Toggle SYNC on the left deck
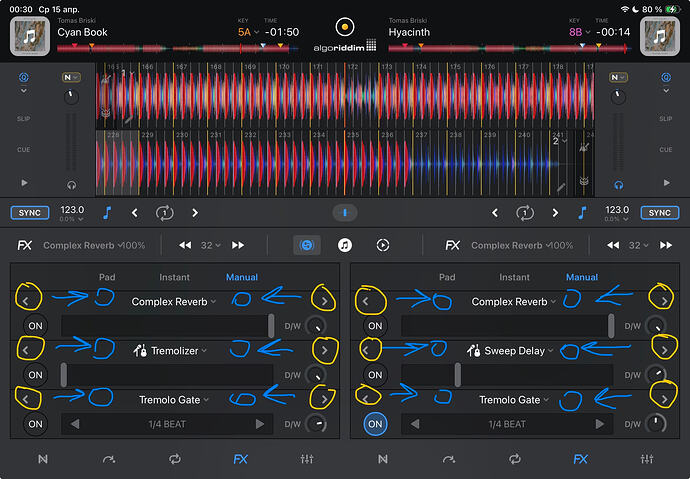Image resolution: width=690 pixels, height=479 pixels. pos(29,213)
